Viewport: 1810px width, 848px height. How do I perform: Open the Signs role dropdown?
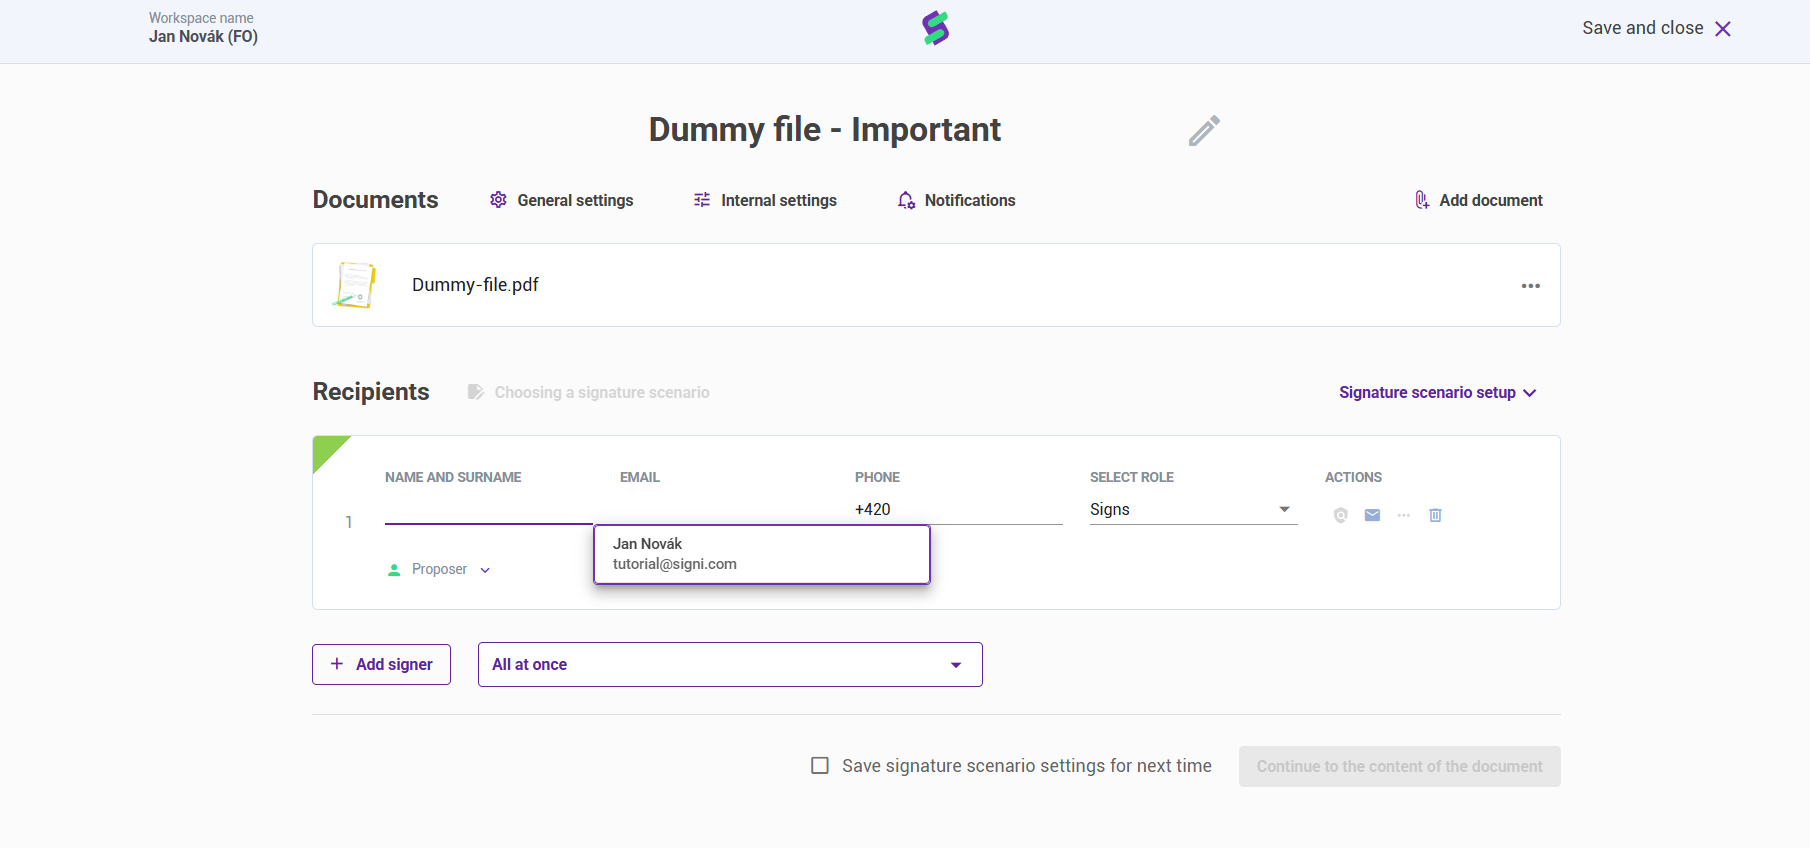1192,510
